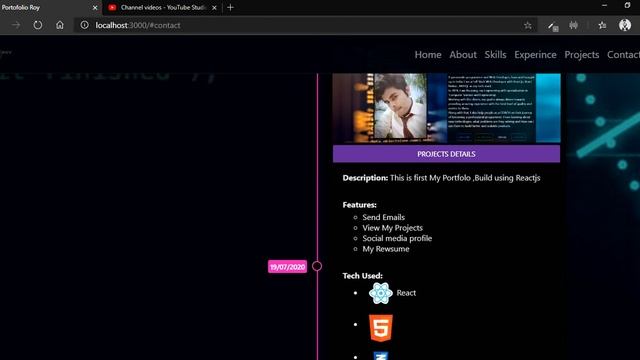Reload the page with refresh icon

[38, 25]
